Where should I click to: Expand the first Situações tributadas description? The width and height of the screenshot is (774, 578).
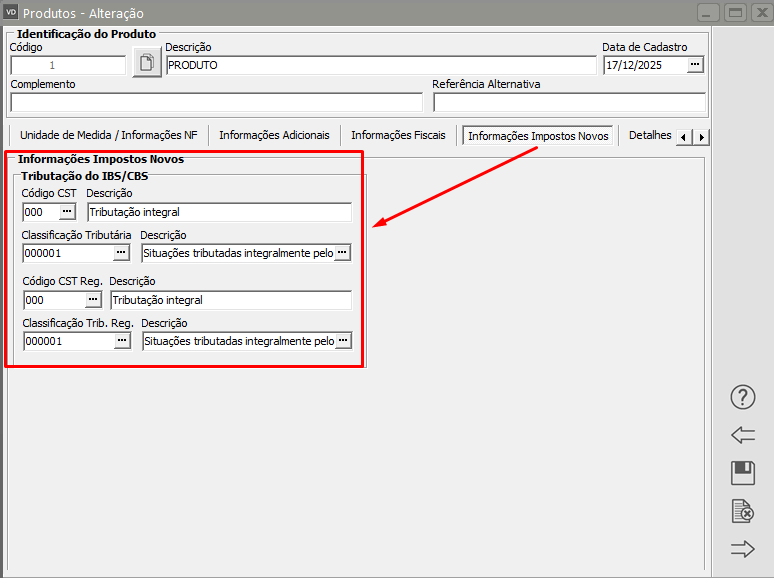[342, 253]
